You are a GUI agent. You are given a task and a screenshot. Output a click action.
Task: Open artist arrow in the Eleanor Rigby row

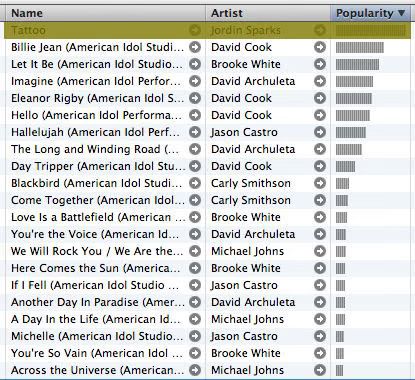click(320, 98)
